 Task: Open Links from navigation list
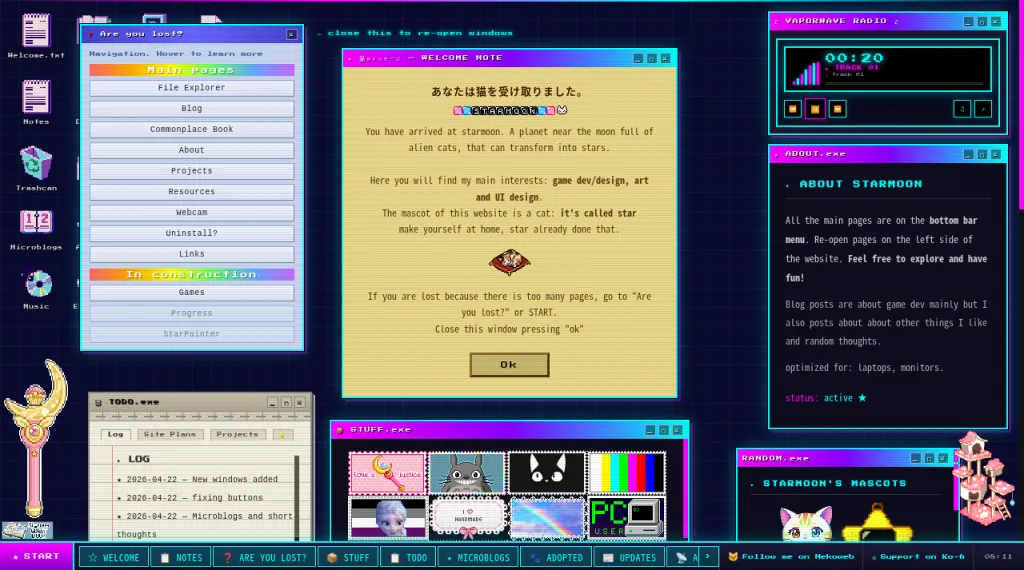pyautogui.click(x=191, y=254)
